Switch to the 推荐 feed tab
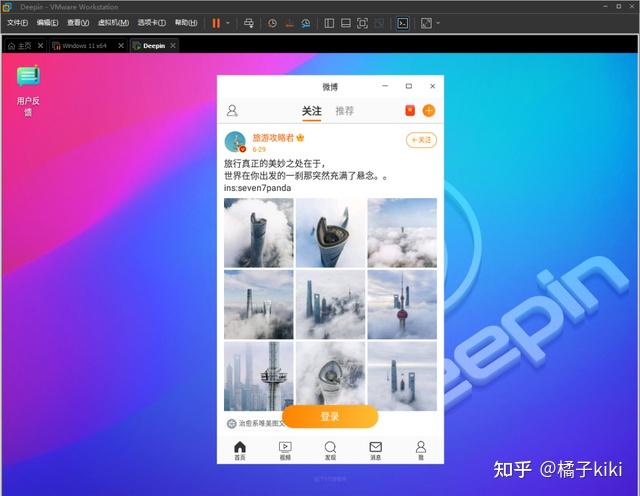 click(344, 111)
